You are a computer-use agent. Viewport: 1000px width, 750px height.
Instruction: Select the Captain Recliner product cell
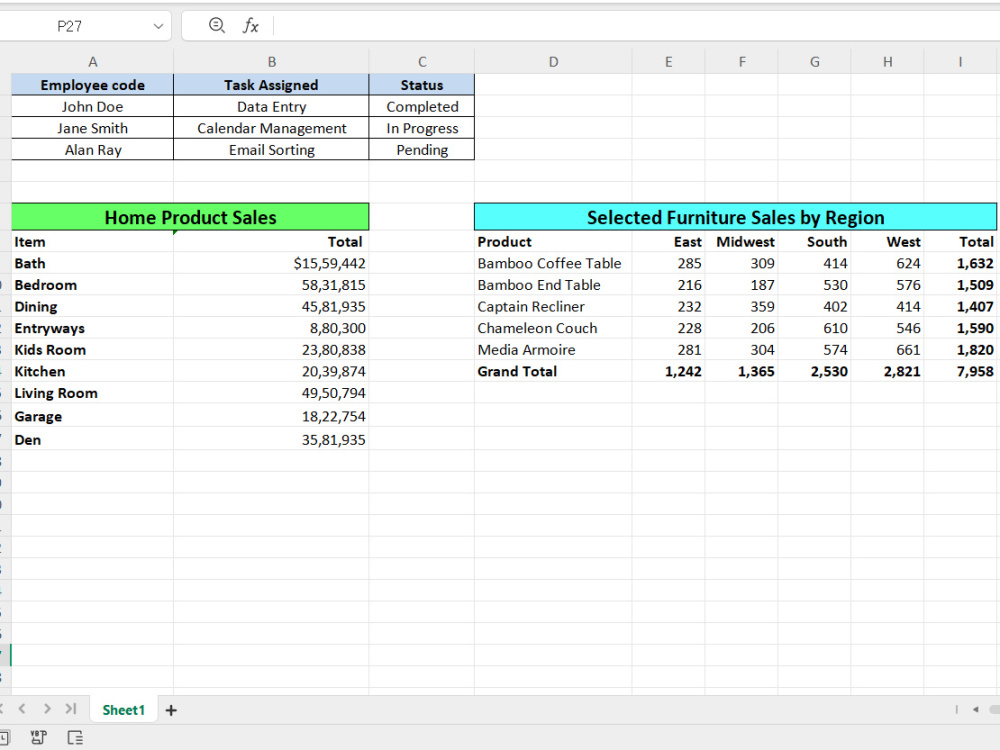[x=553, y=307]
